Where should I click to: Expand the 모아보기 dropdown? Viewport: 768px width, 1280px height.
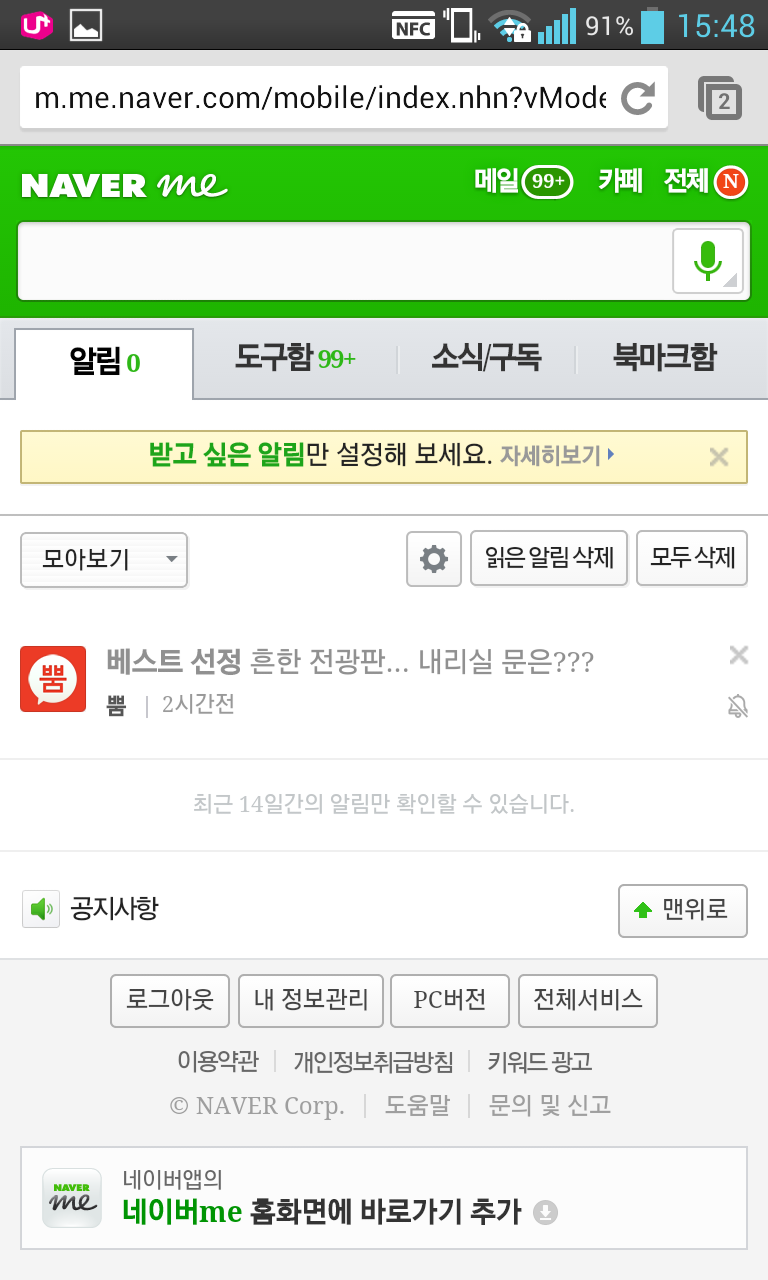pos(104,559)
